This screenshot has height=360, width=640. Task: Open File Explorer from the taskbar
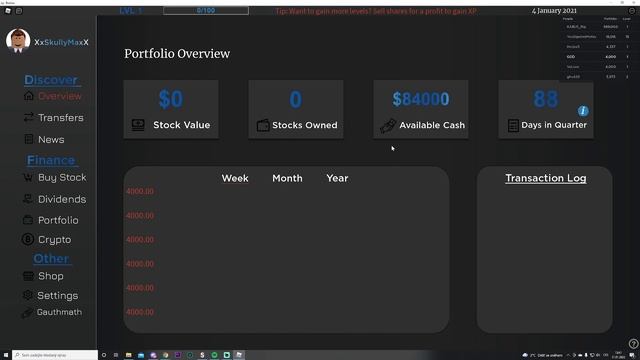pyautogui.click(x=129, y=355)
